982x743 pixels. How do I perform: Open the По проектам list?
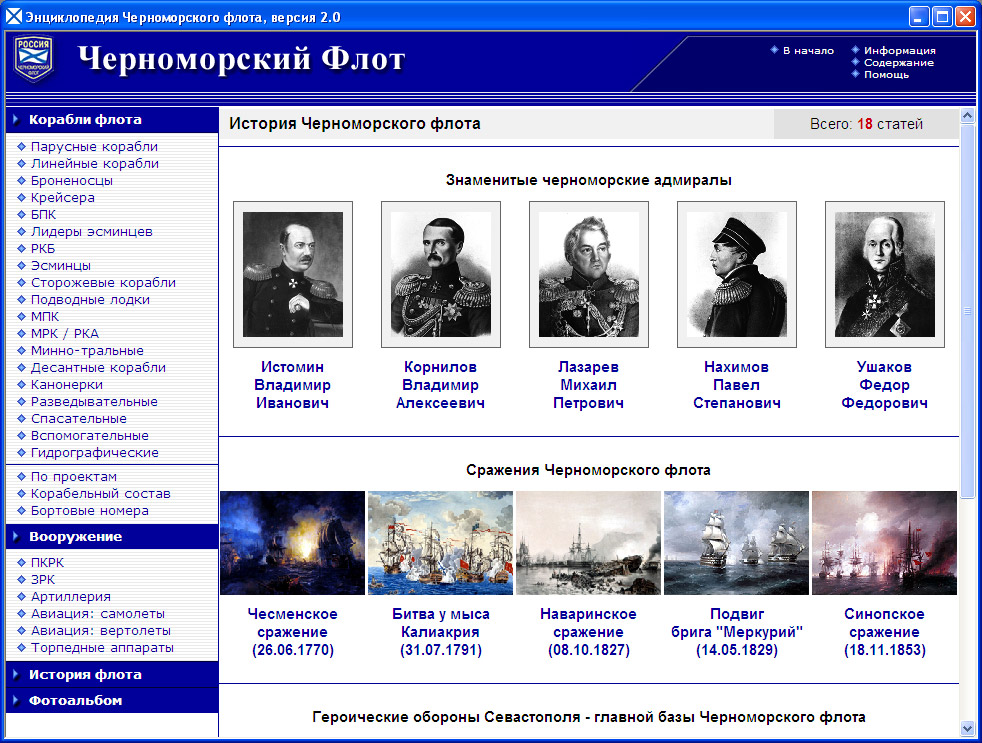click(x=73, y=476)
